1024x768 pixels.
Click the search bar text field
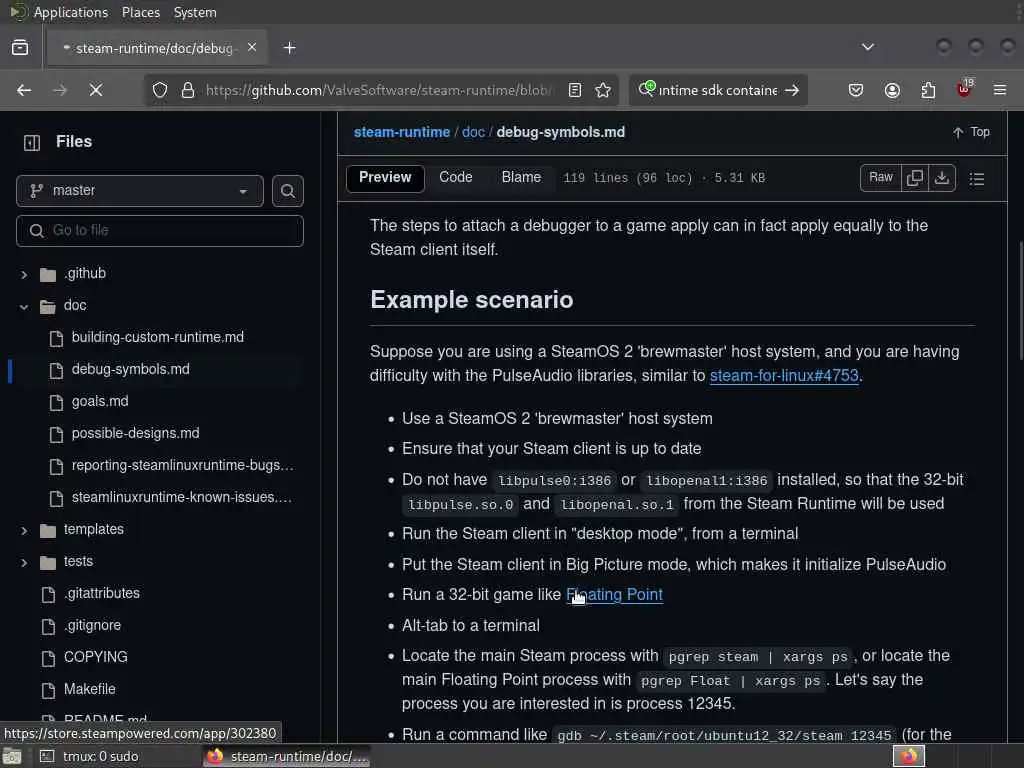(x=718, y=90)
